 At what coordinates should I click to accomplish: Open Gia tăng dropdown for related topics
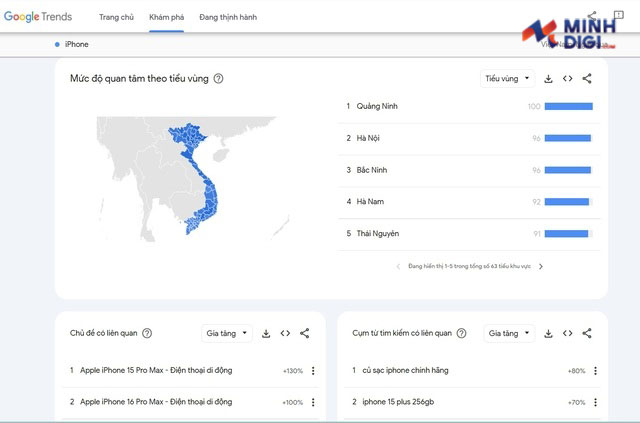tap(227, 333)
